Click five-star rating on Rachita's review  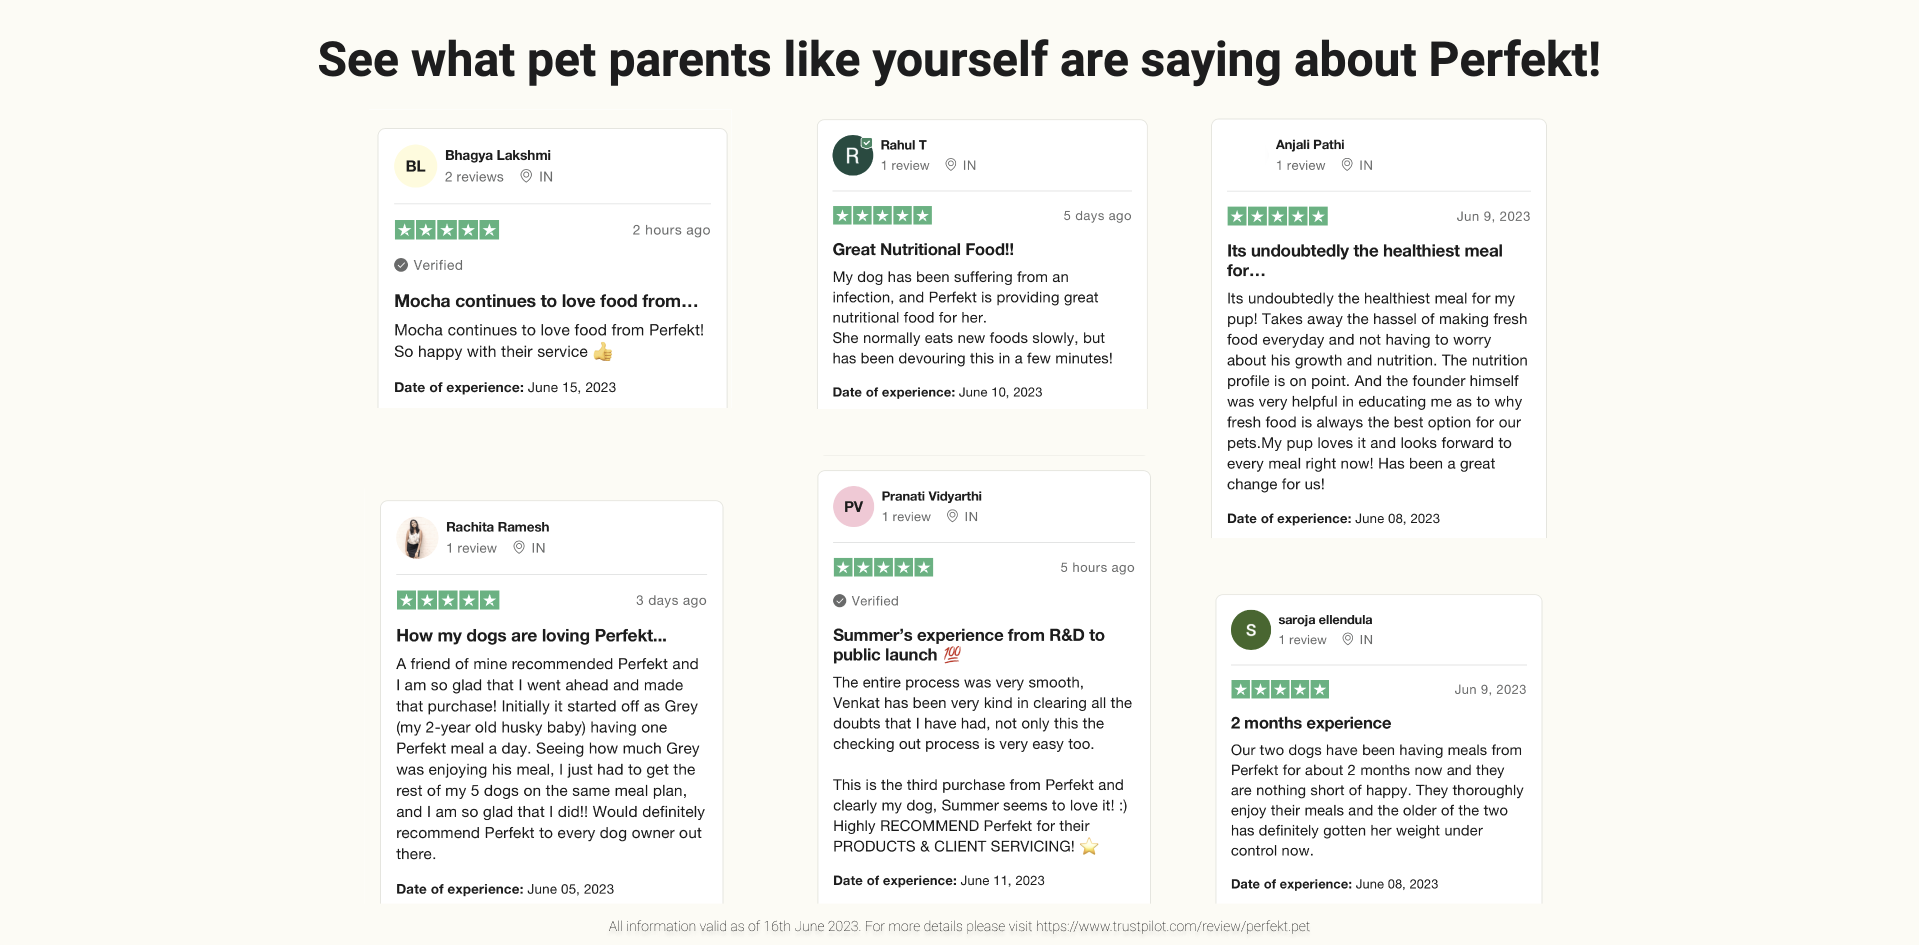click(447, 600)
